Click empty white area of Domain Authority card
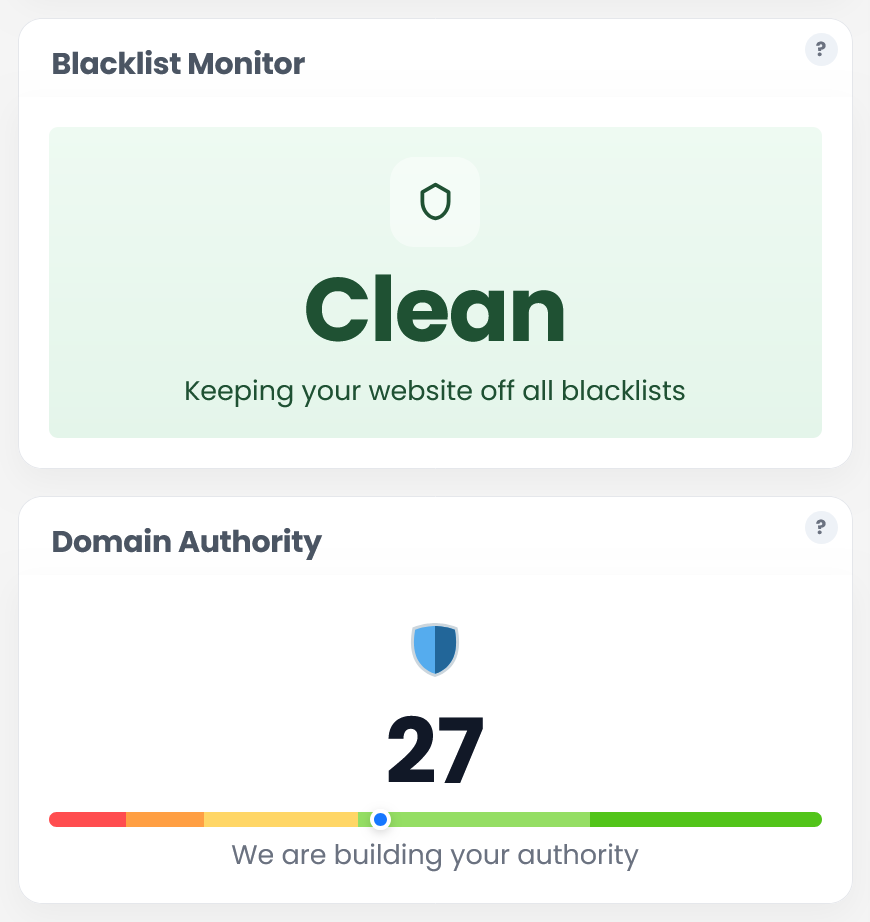The width and height of the screenshot is (870, 922). [176, 676]
